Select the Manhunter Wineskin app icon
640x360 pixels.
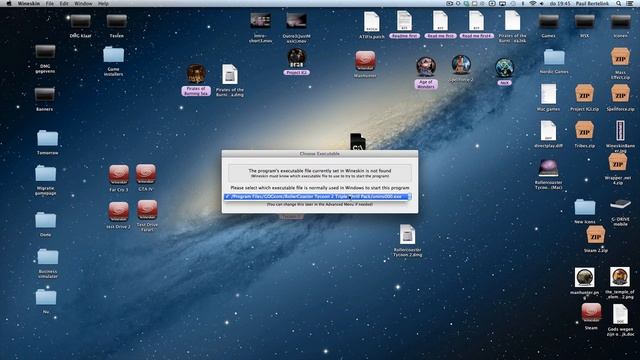click(365, 61)
